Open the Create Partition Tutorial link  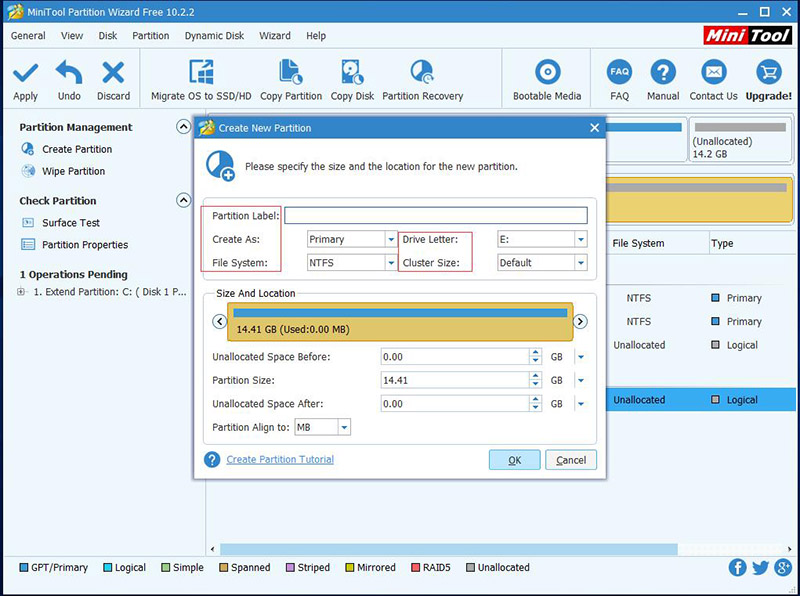tap(280, 460)
